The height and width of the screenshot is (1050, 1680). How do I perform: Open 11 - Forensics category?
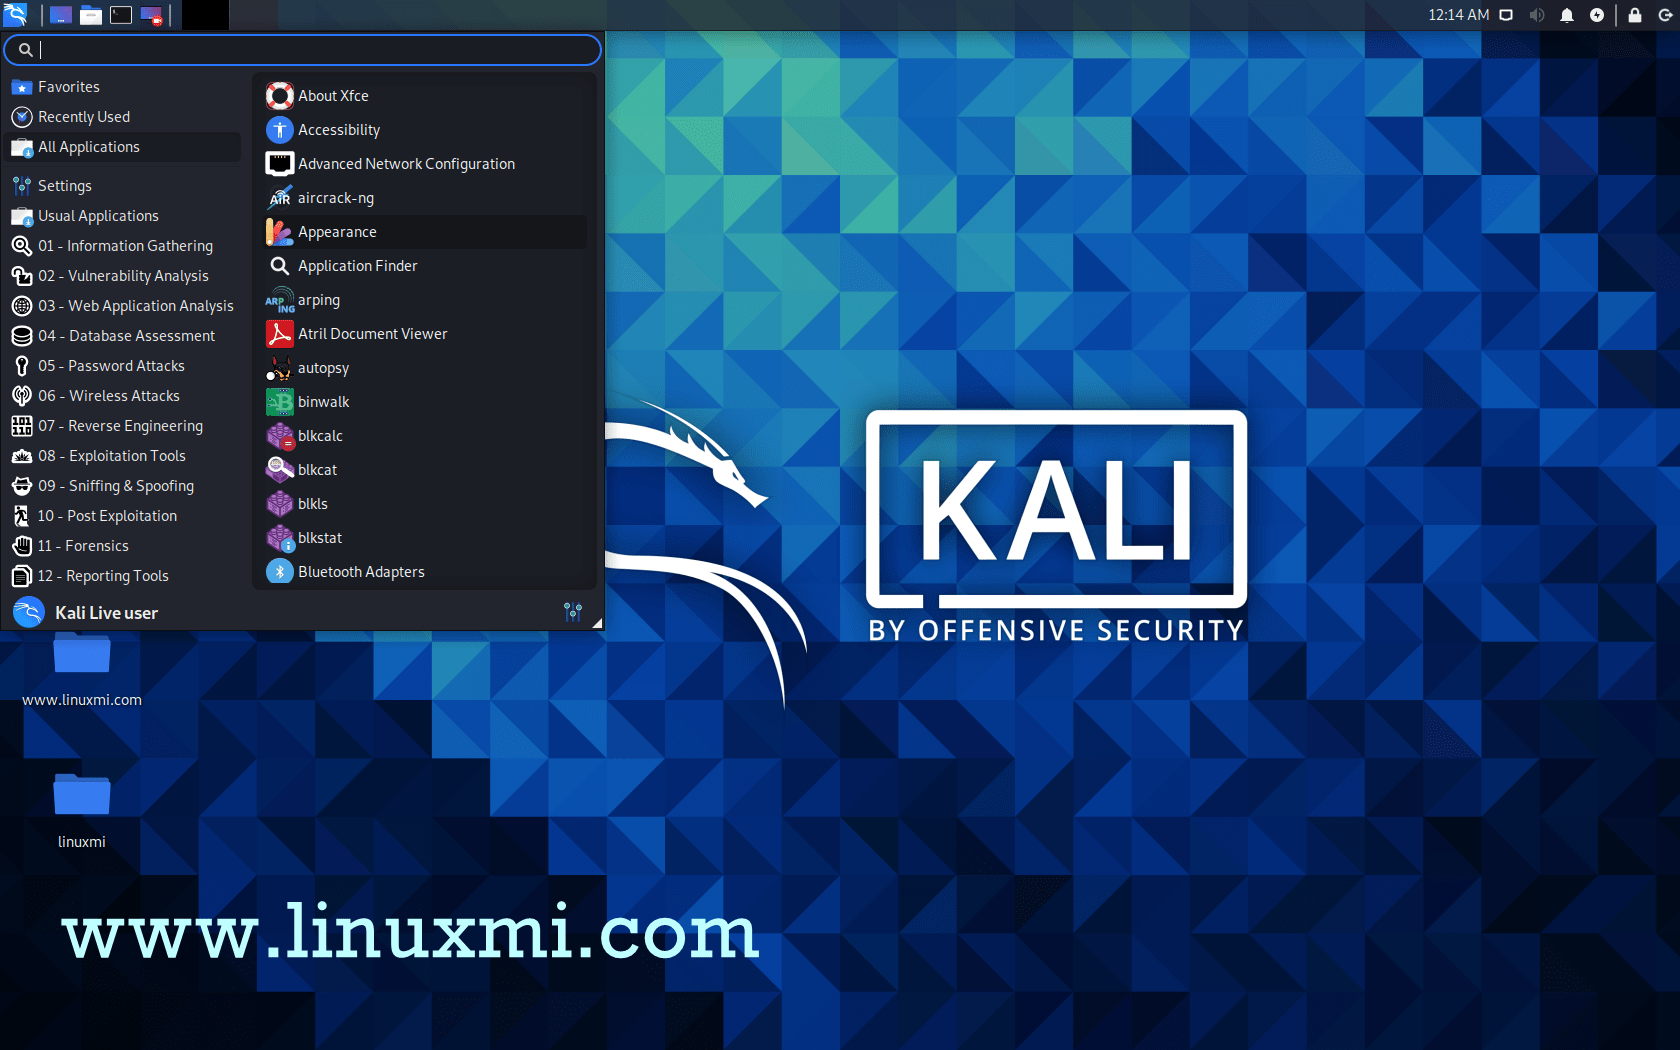(x=124, y=546)
